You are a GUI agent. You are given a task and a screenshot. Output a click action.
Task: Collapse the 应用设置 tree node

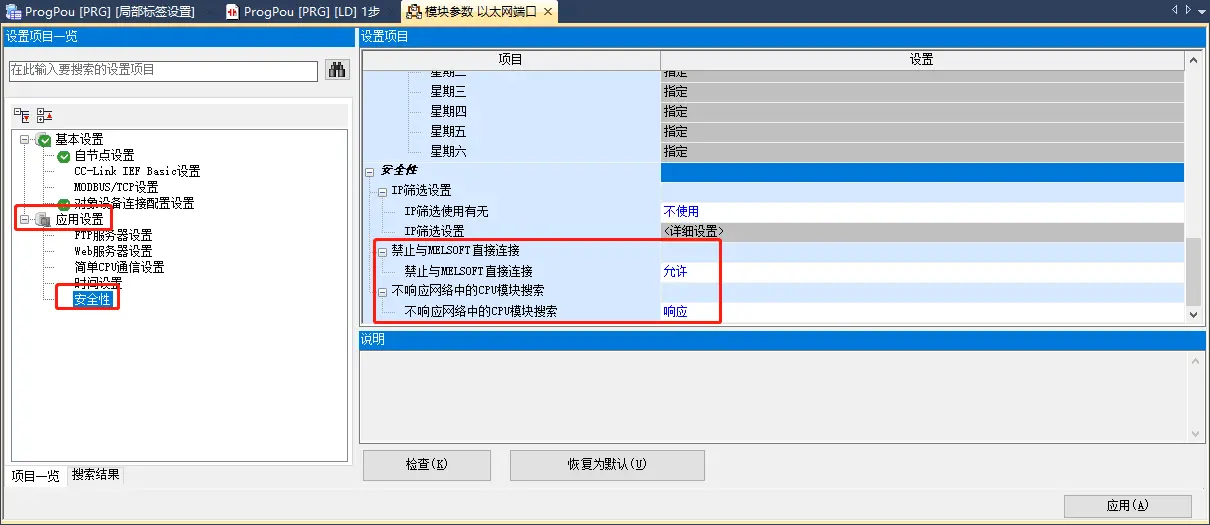[24, 219]
